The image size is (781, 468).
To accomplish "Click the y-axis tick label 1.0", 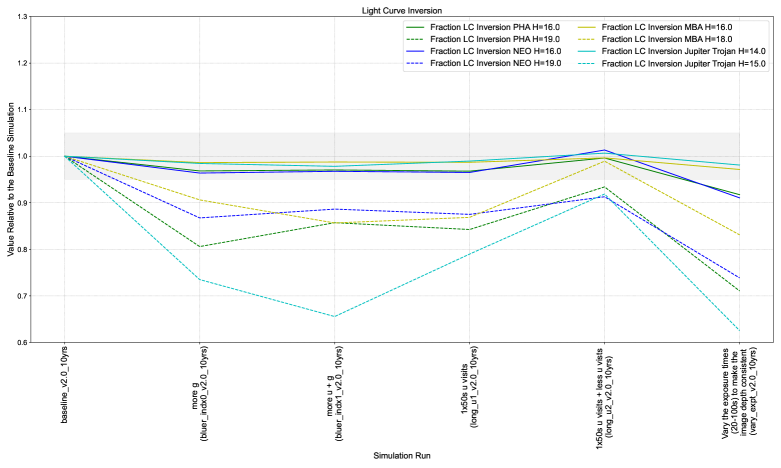I will pyautogui.click(x=21, y=156).
